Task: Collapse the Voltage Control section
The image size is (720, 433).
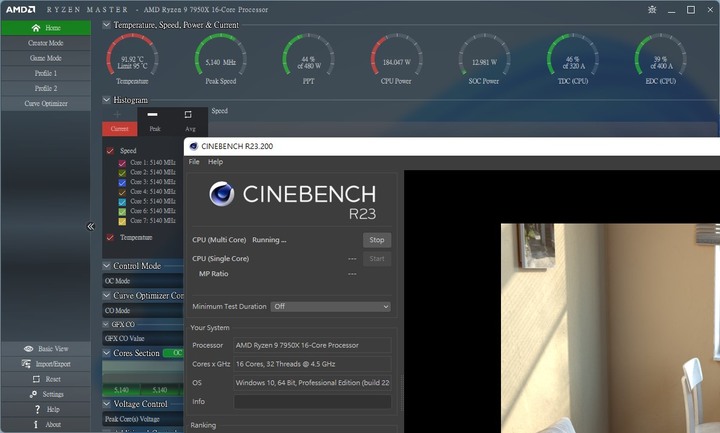Action: [x=106, y=404]
